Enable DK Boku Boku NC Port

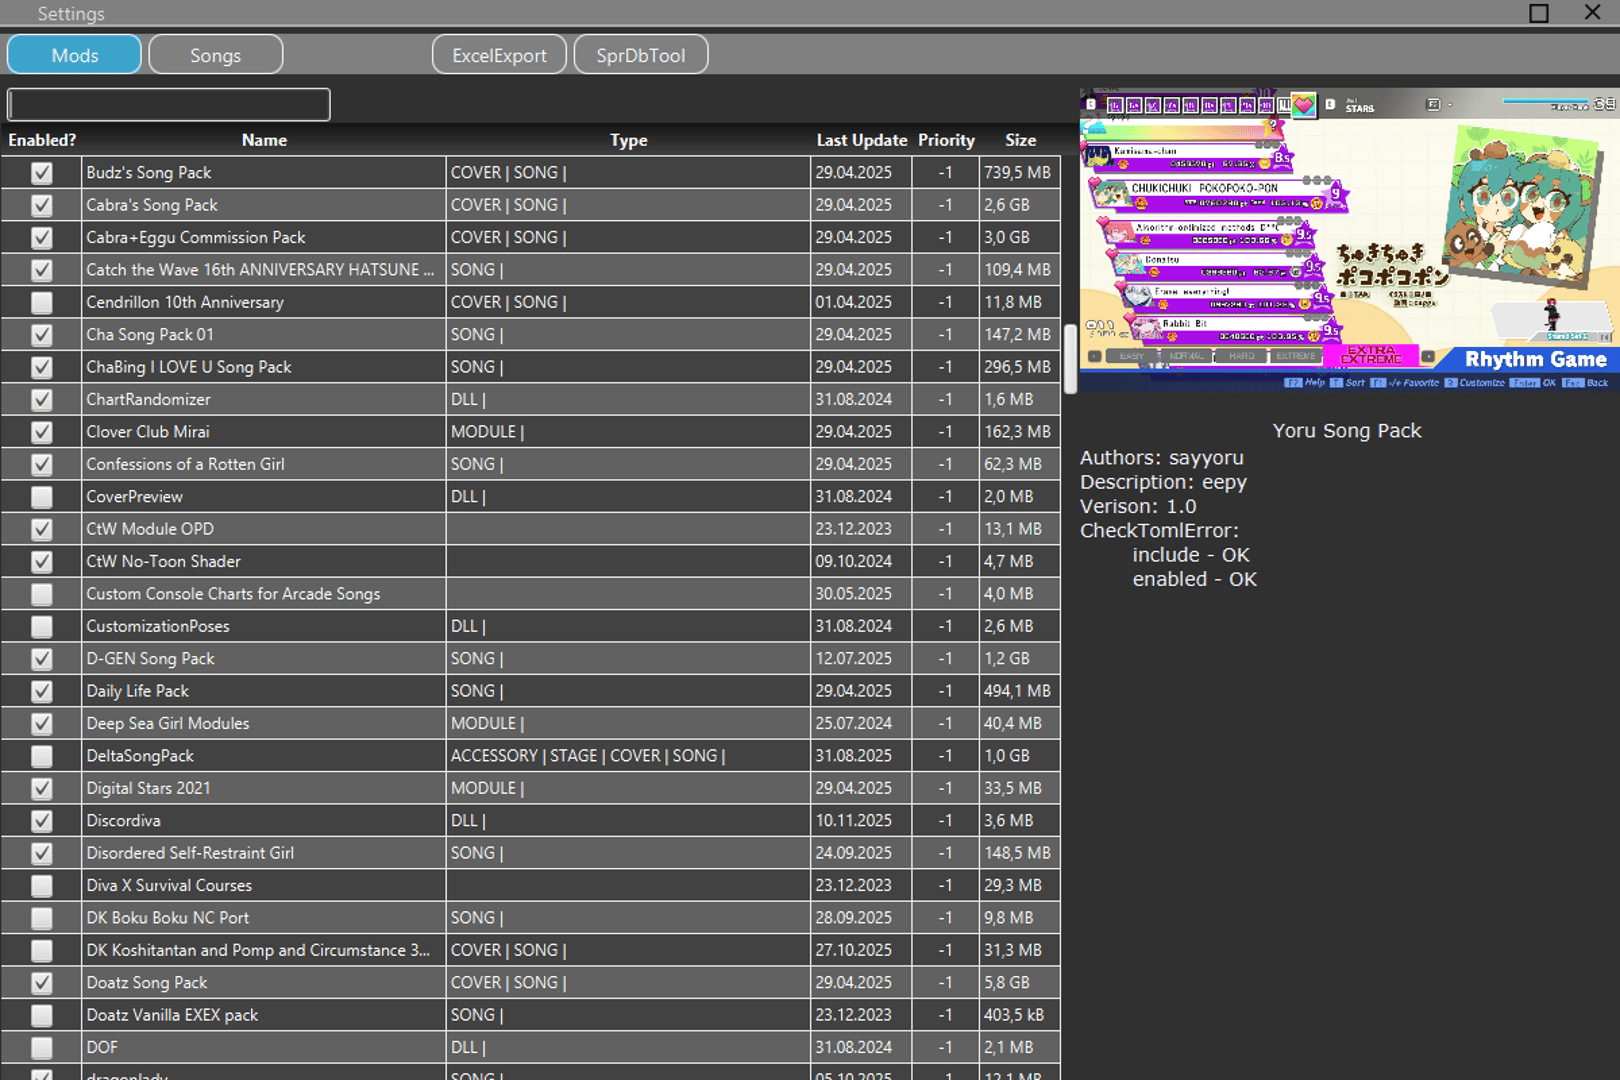(x=40, y=917)
